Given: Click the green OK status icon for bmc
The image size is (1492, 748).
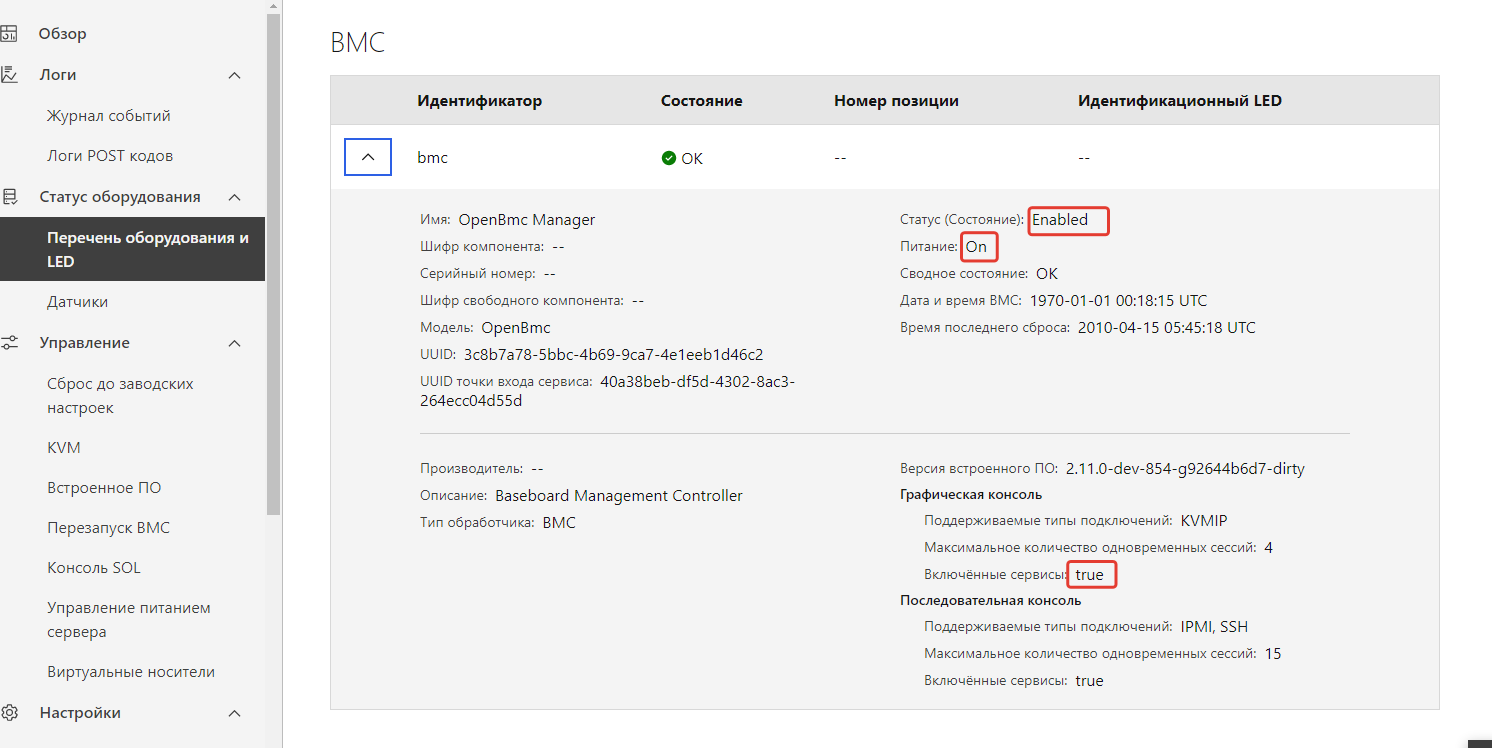Looking at the screenshot, I should click(667, 157).
